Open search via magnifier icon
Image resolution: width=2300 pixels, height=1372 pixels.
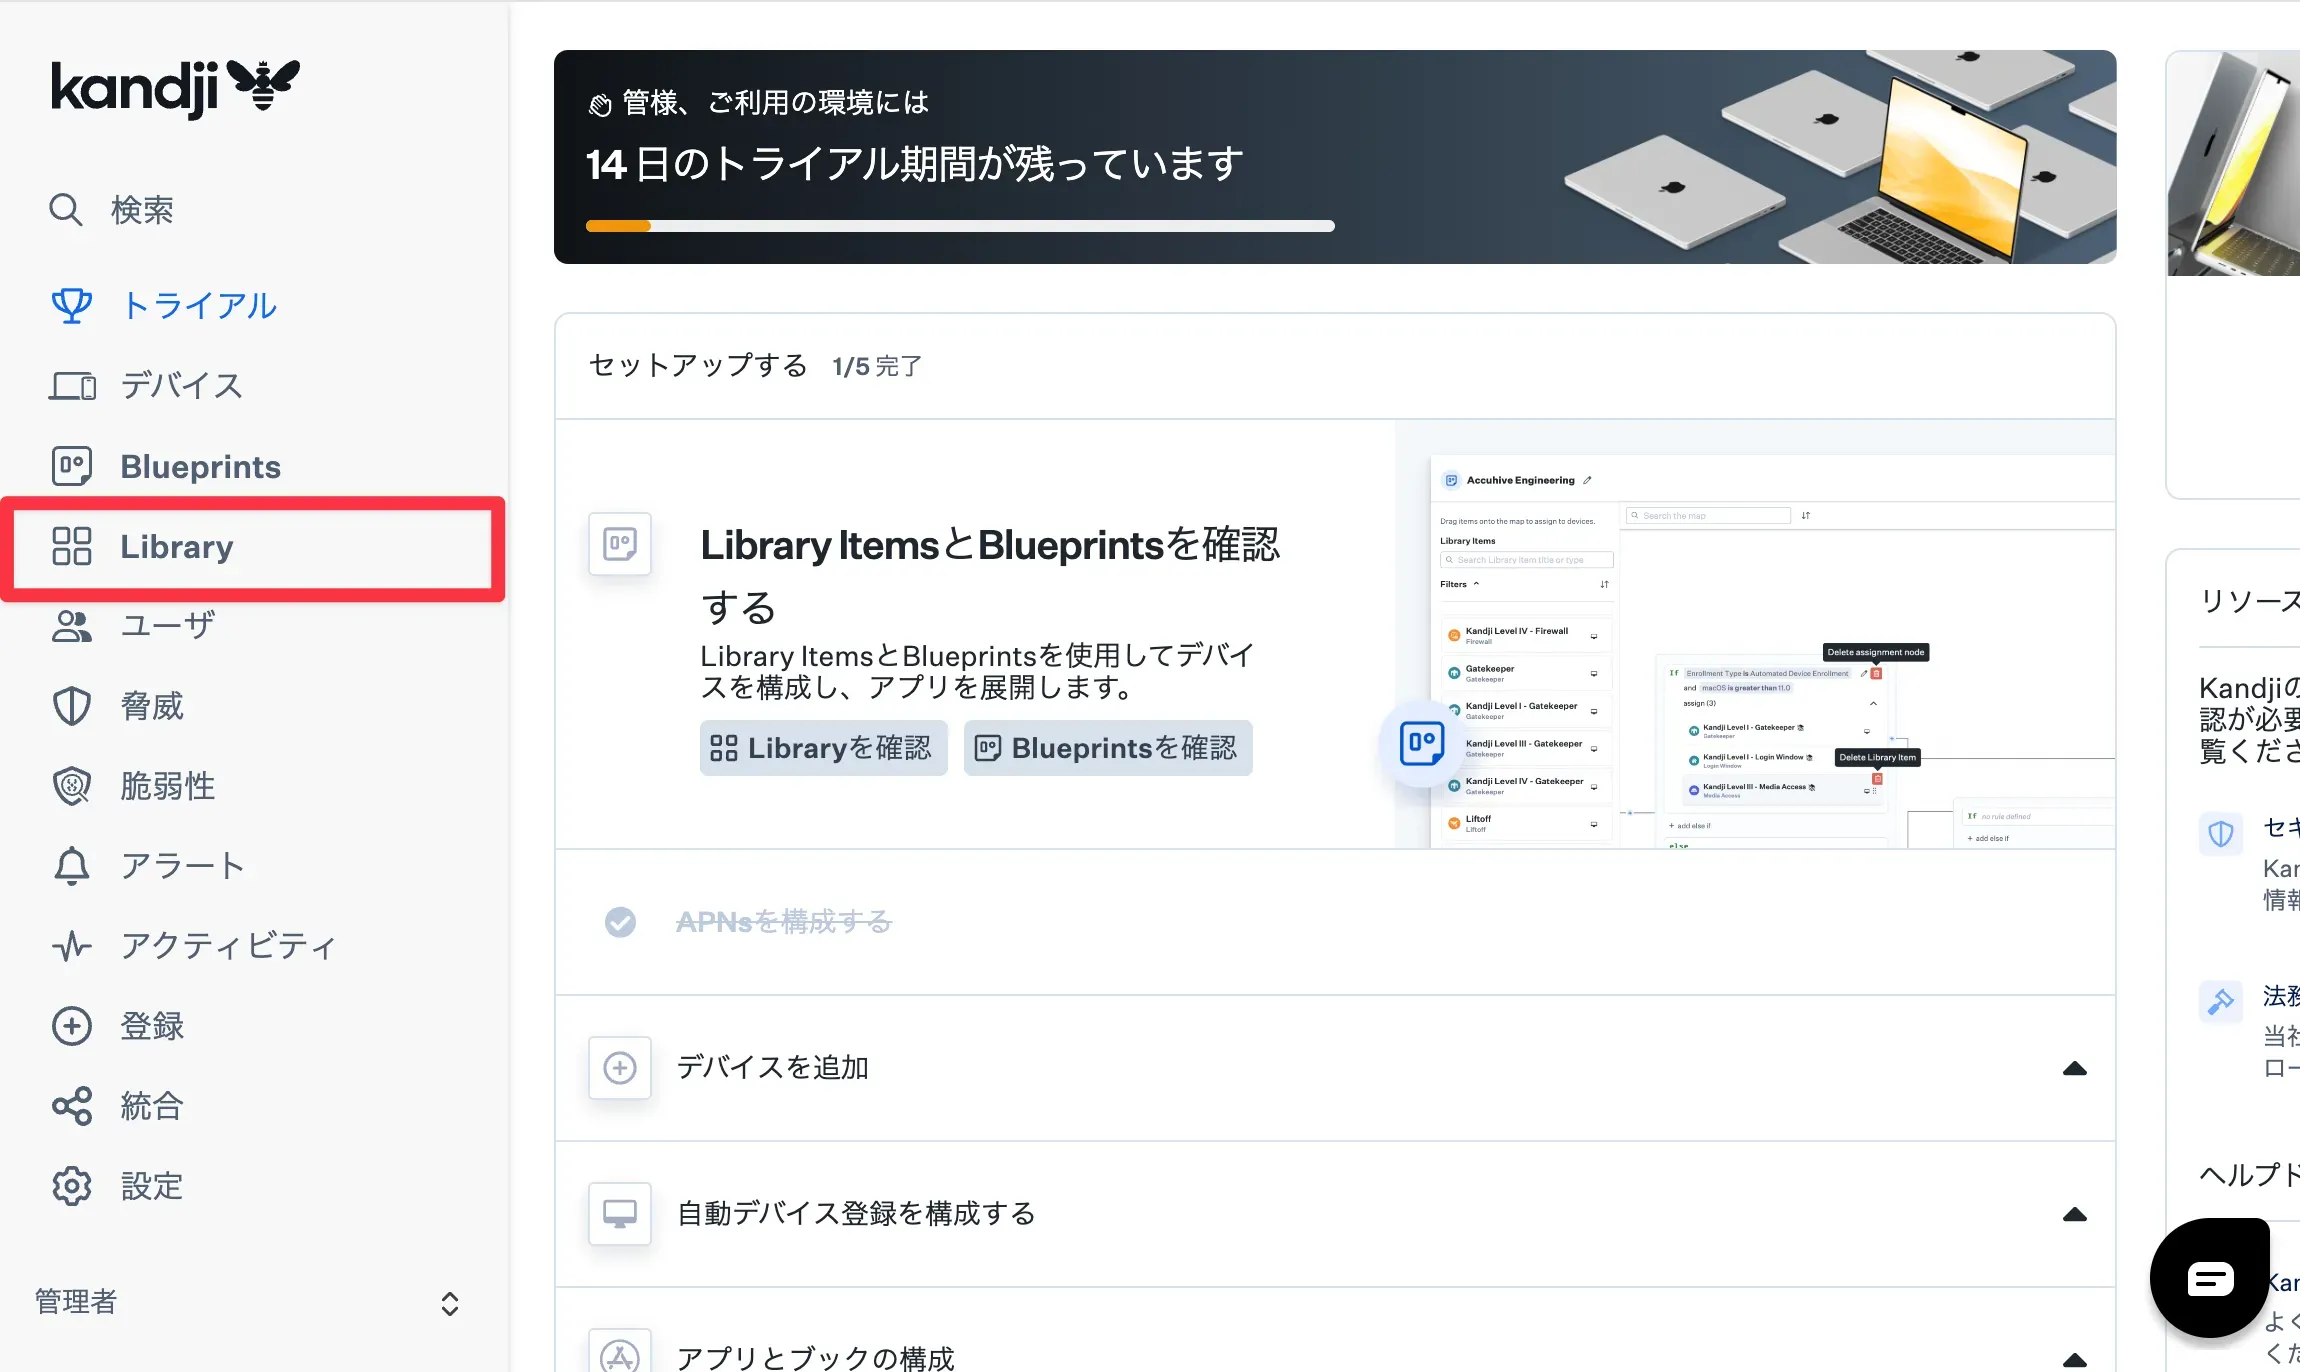(x=66, y=210)
